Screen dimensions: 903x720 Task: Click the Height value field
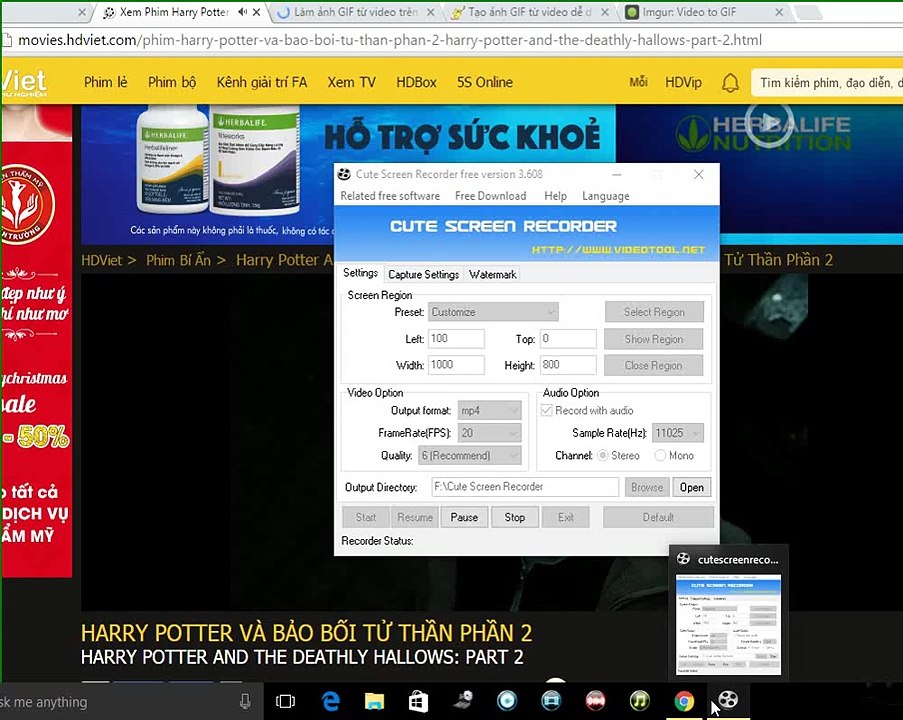[568, 365]
